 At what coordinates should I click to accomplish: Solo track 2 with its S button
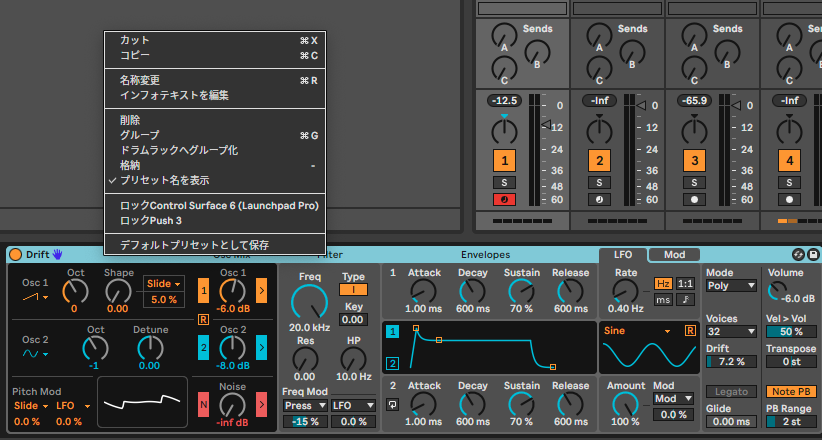point(599,182)
